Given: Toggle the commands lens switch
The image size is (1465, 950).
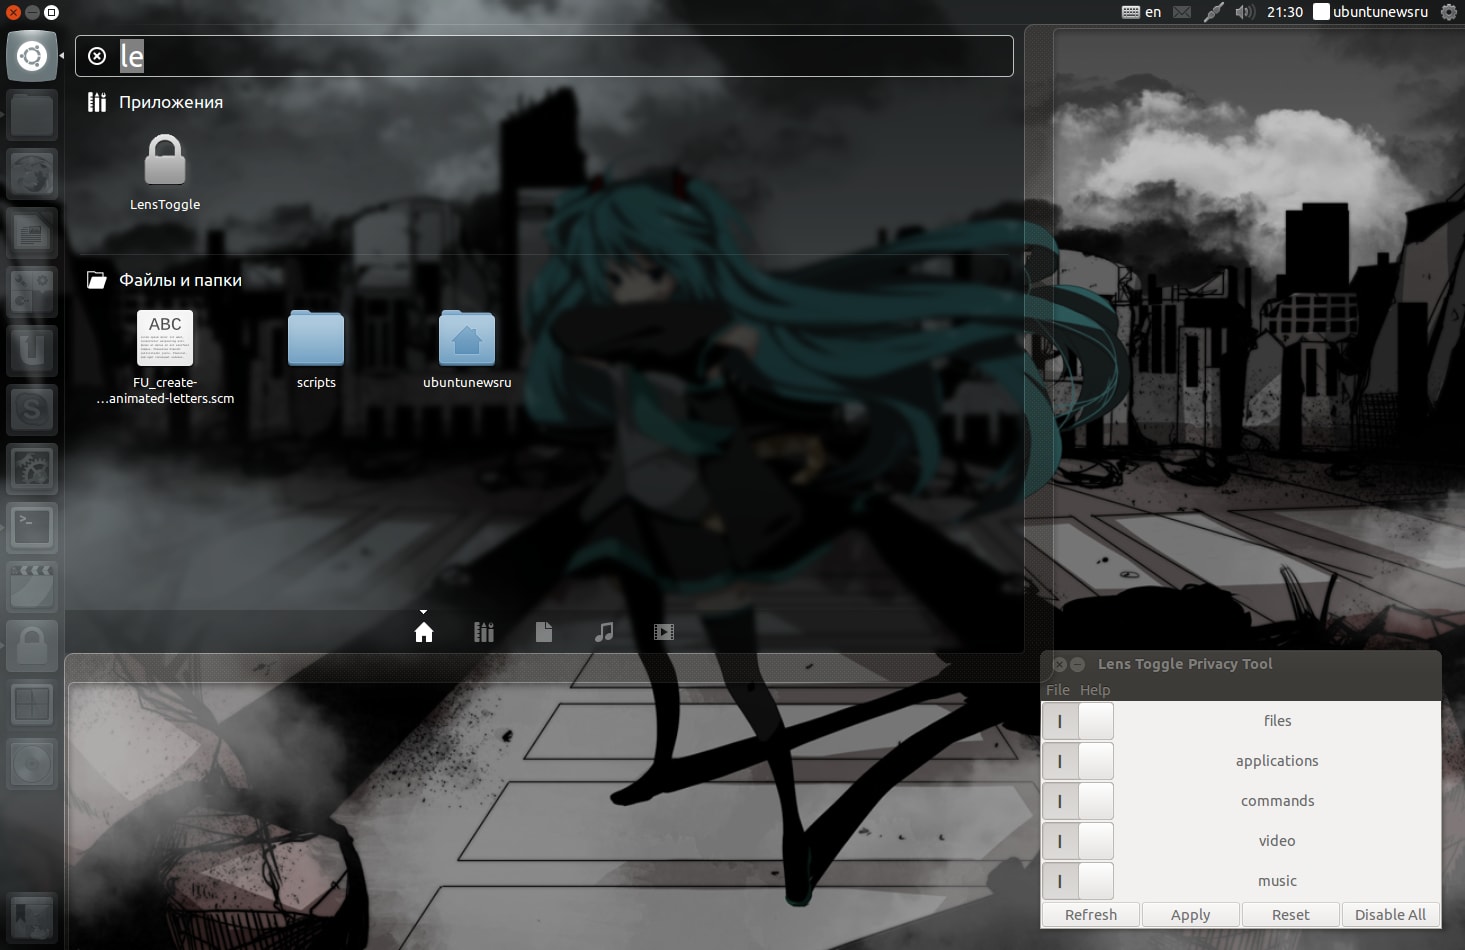Looking at the screenshot, I should 1078,801.
